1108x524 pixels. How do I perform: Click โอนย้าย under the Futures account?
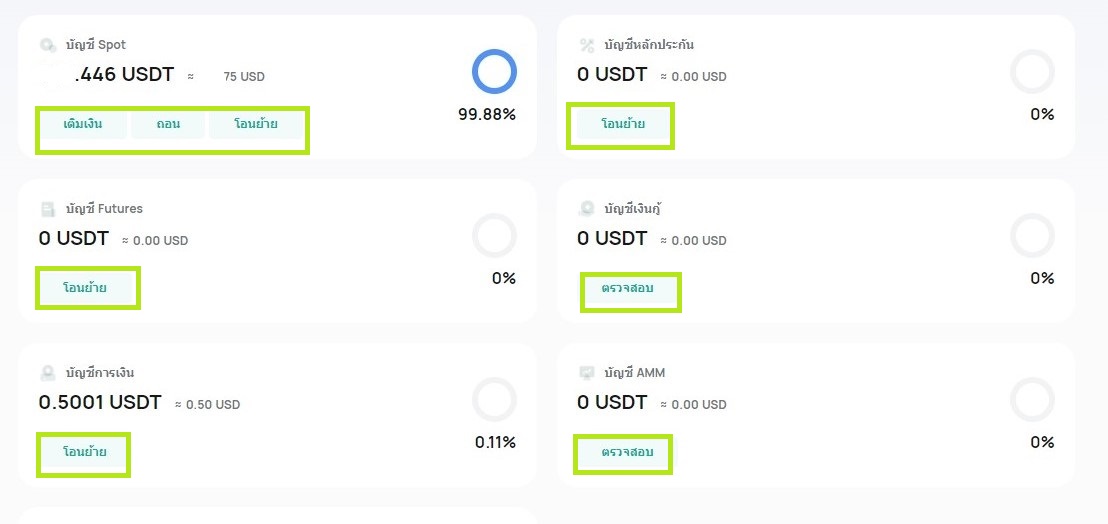pyautogui.click(x=85, y=288)
